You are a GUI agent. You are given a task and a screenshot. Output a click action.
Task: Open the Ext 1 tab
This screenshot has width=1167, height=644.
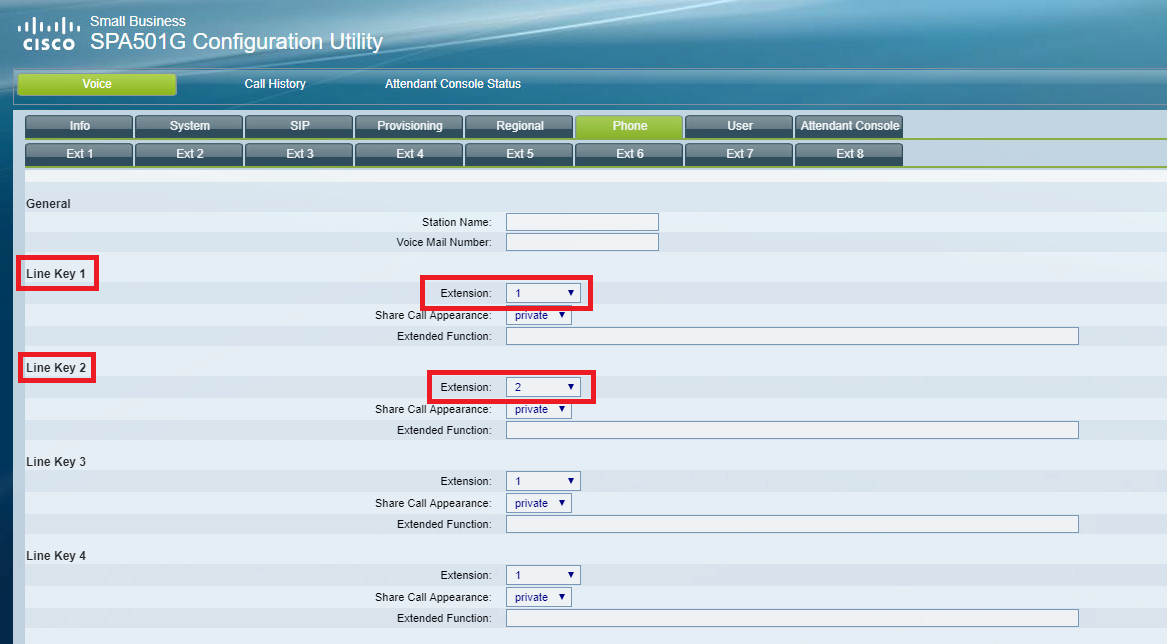point(80,154)
